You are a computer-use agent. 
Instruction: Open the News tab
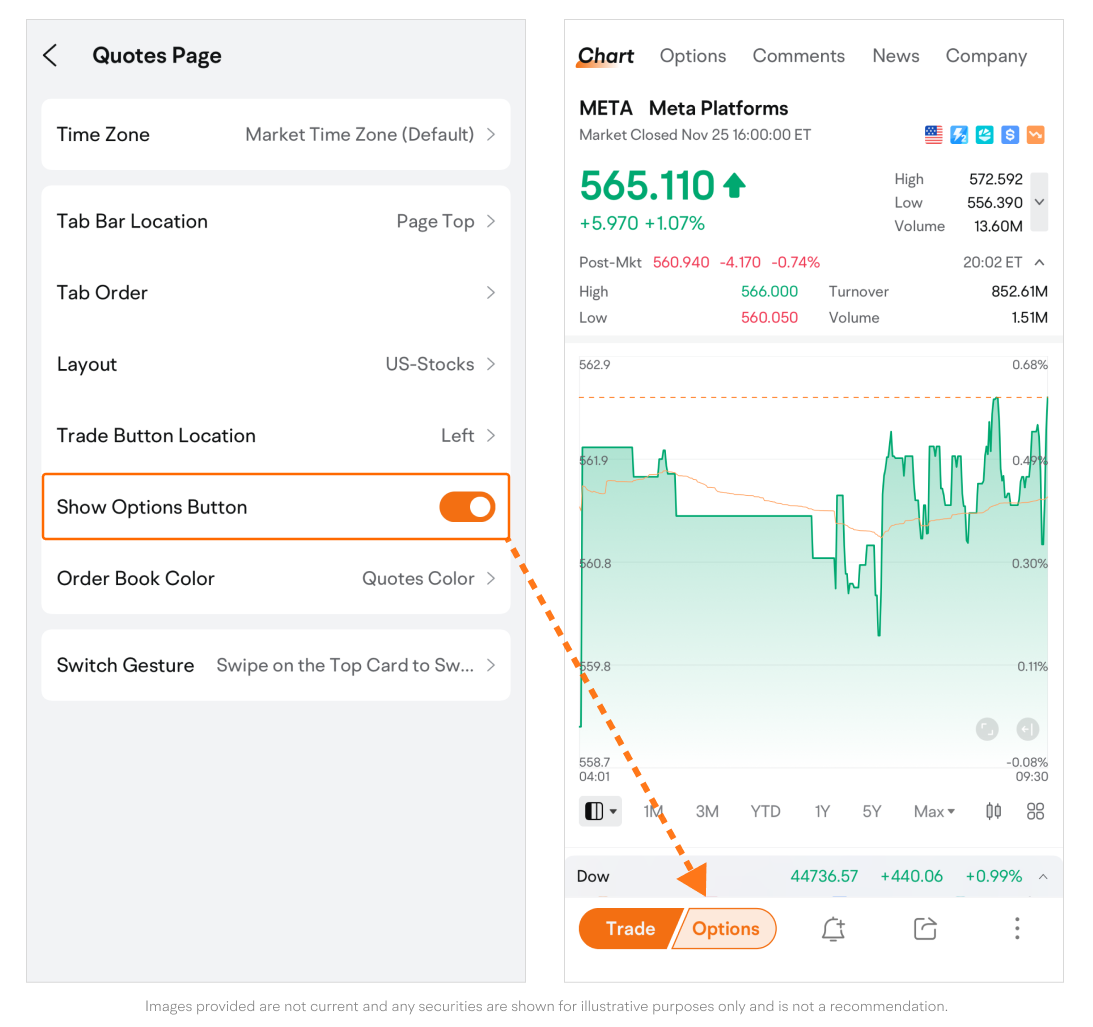(895, 56)
